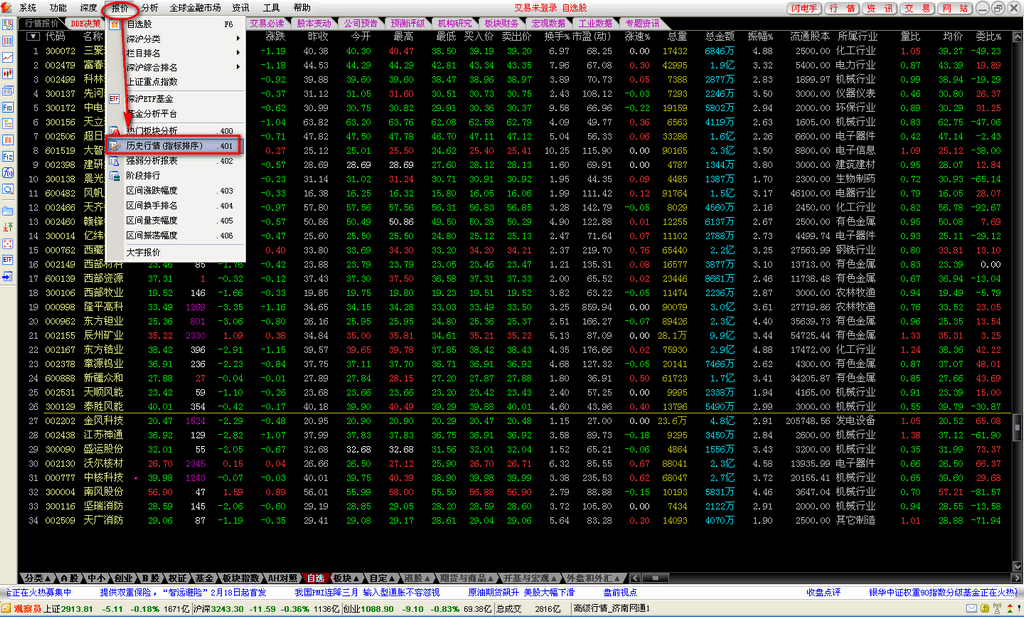Open the 系统 menu
The image size is (1024, 617).
[x=28, y=8]
